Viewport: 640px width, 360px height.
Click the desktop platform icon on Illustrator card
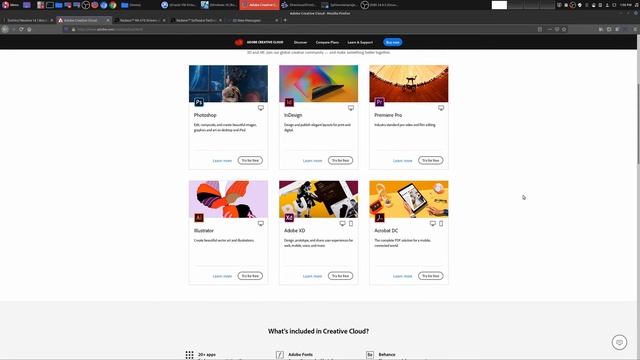(x=260, y=223)
